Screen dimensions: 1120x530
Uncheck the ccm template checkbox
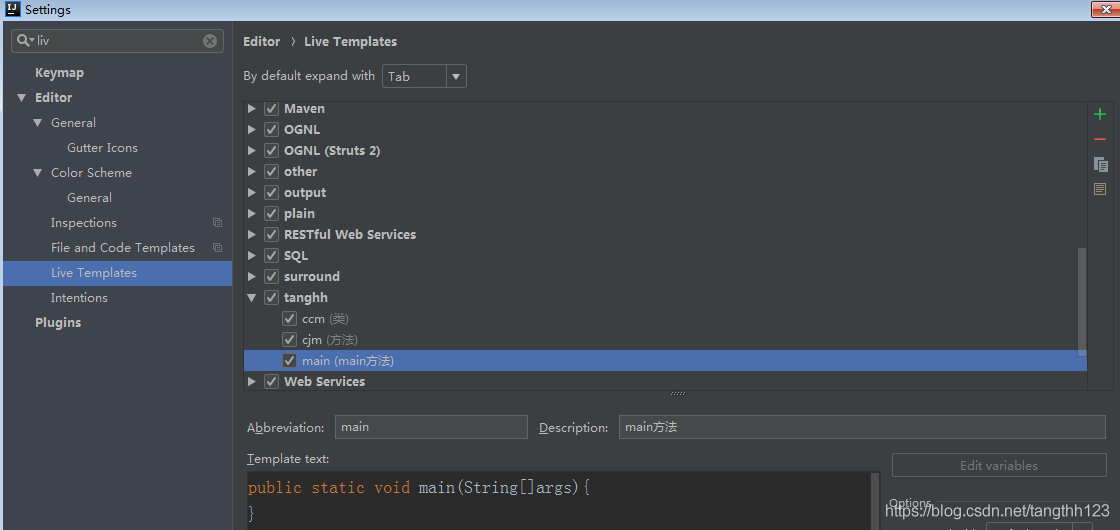click(x=289, y=319)
